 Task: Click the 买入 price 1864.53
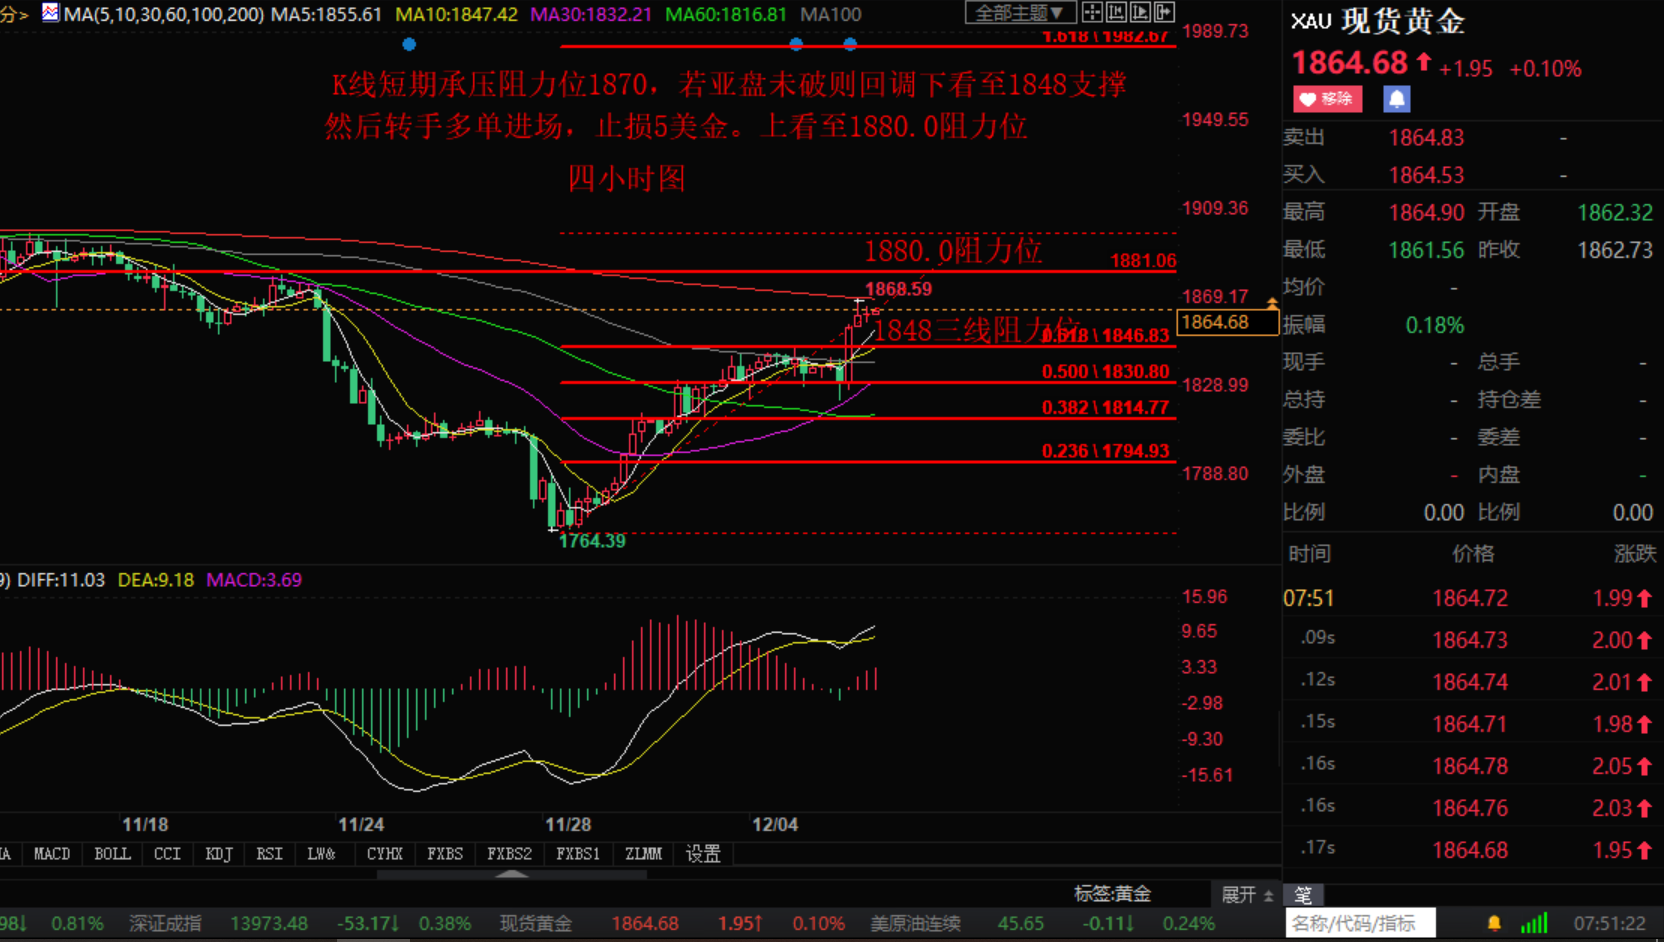pyautogui.click(x=1426, y=175)
